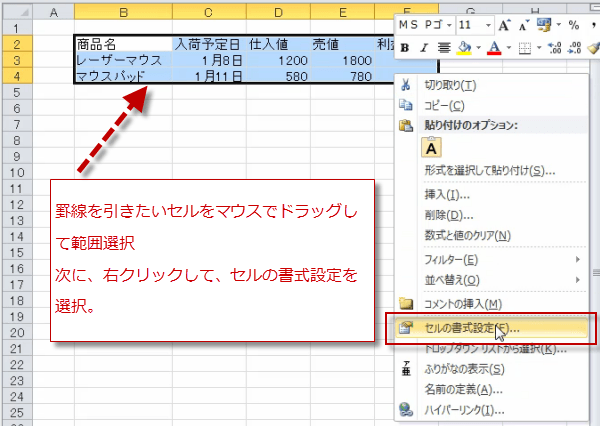The width and height of the screenshot is (600, 426).
Task: Apply yellow fill color
Action: click(x=464, y=48)
